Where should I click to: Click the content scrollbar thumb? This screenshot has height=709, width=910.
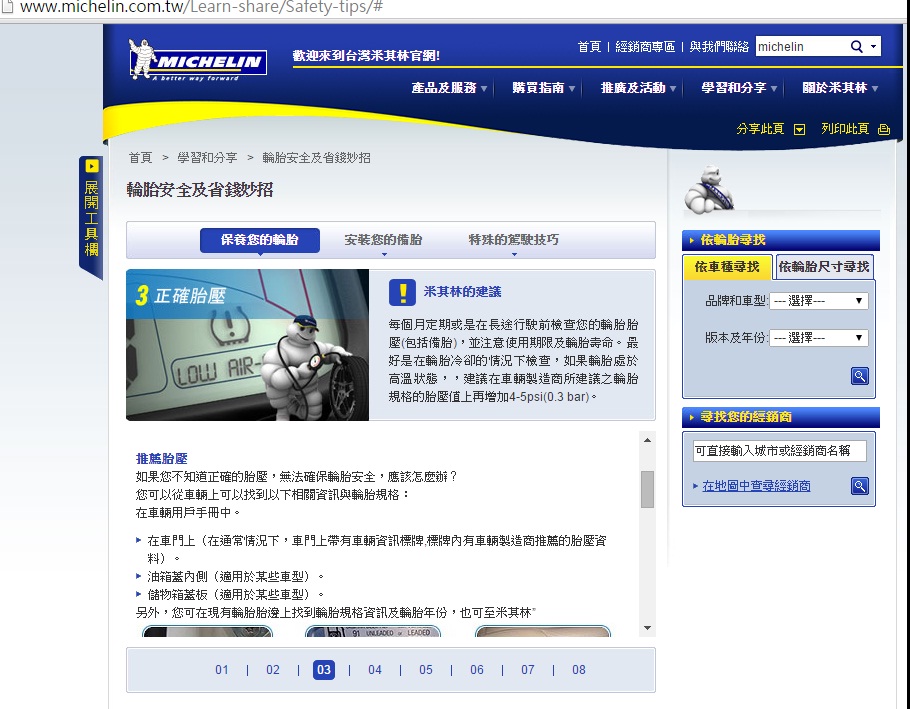(x=647, y=489)
